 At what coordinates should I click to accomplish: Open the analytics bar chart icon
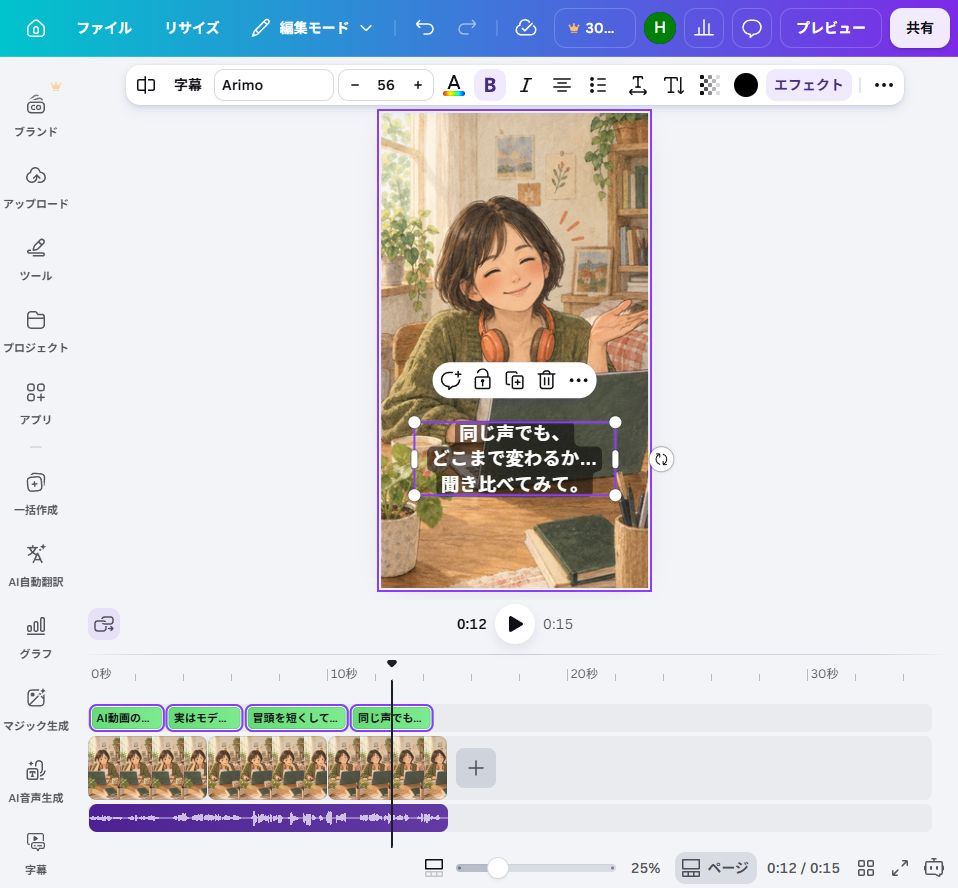click(704, 28)
